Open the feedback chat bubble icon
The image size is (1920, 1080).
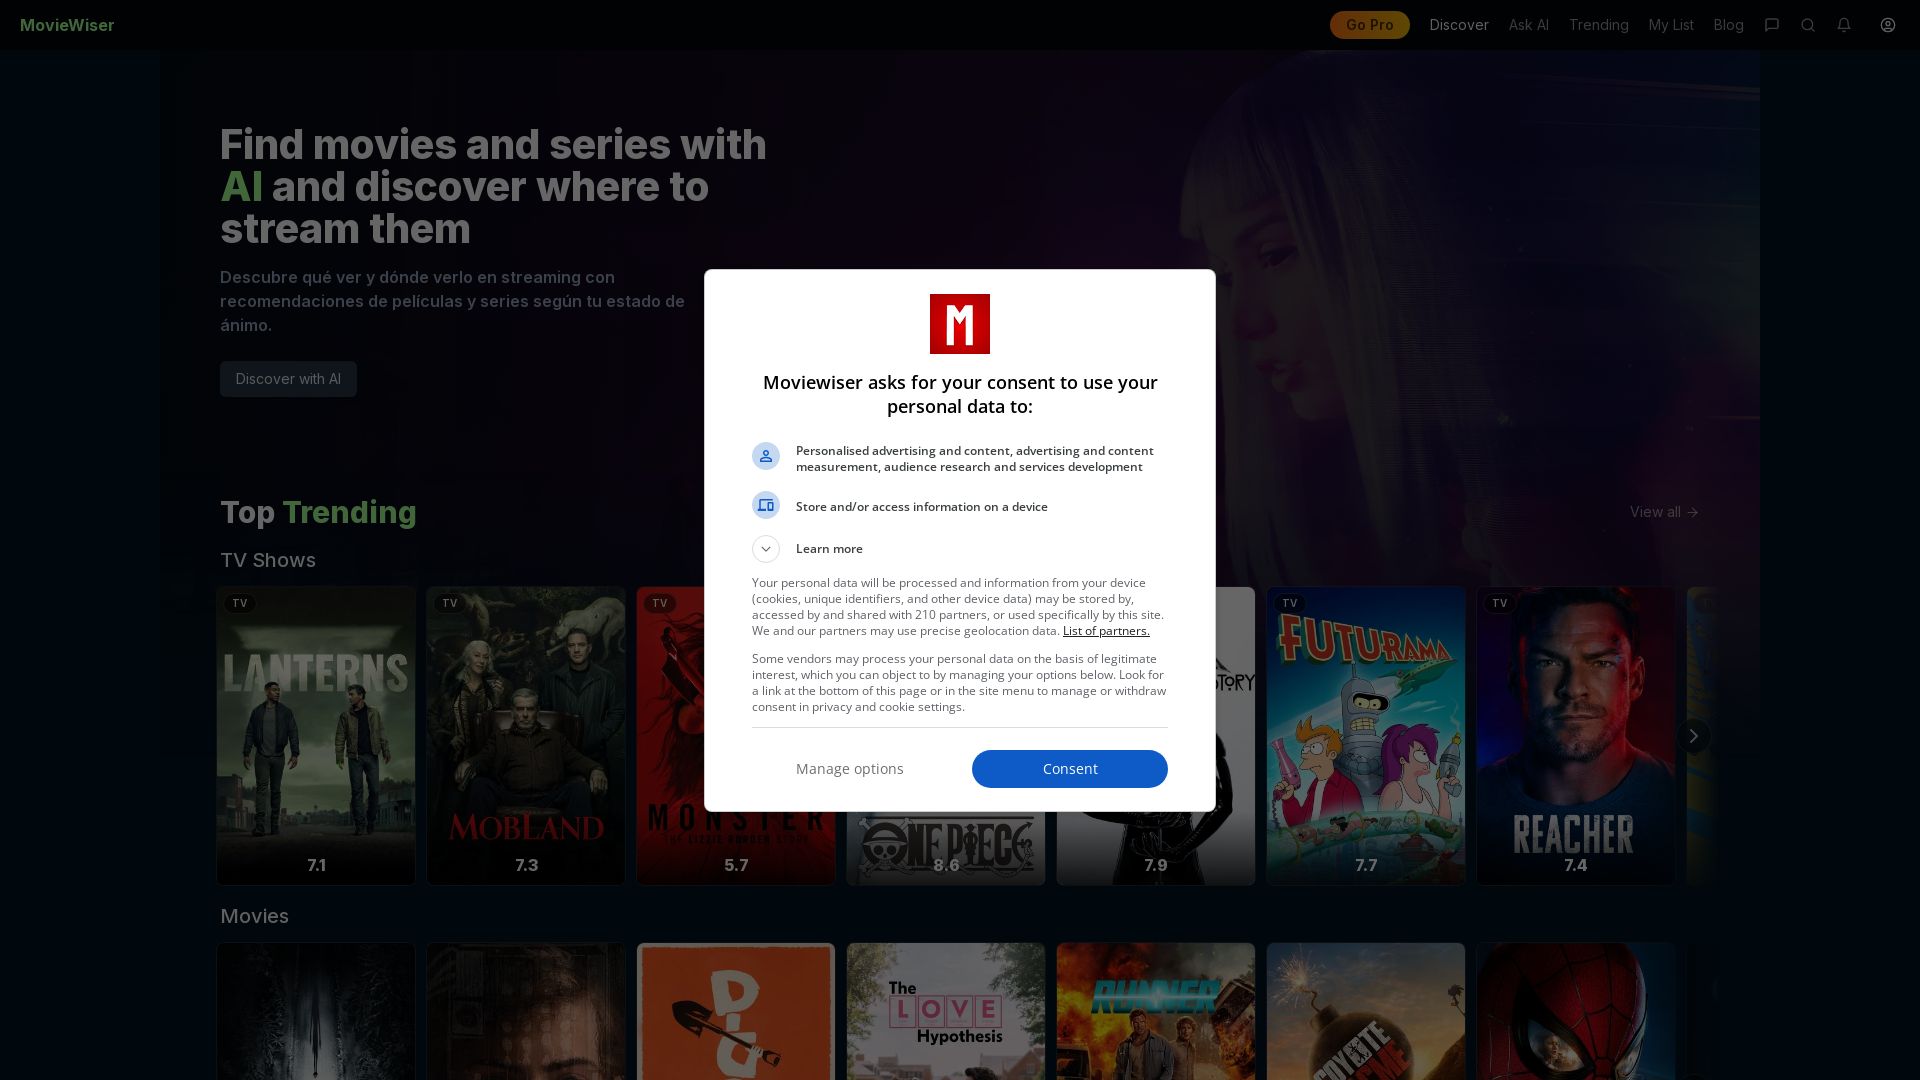(x=1772, y=25)
